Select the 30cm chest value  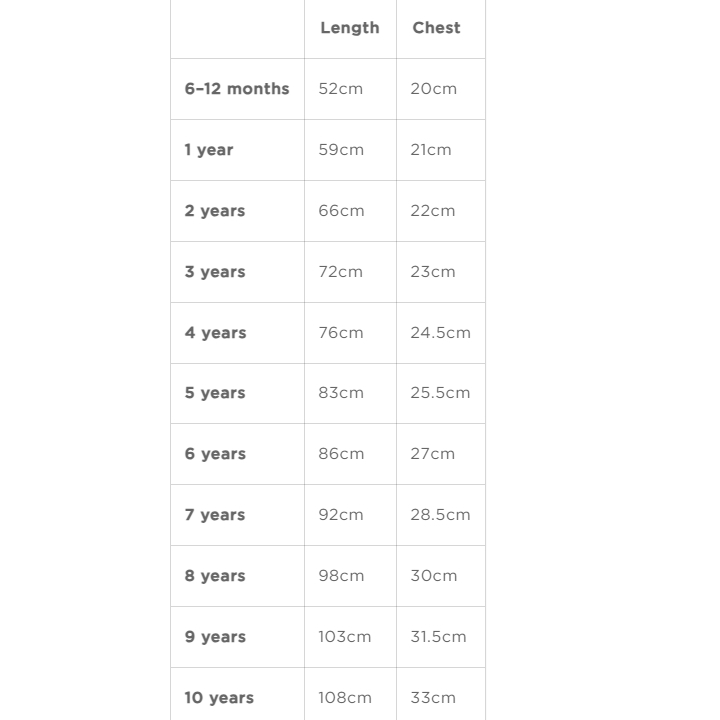tap(433, 576)
